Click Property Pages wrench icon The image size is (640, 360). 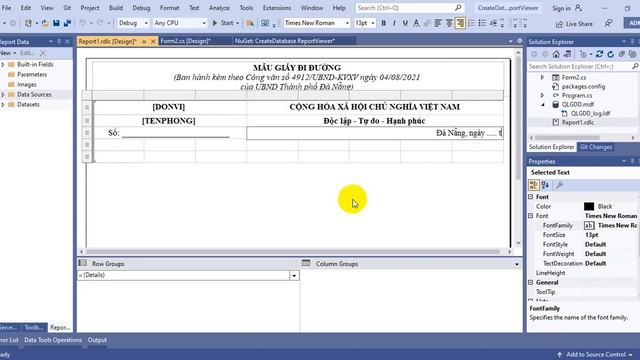(x=560, y=185)
